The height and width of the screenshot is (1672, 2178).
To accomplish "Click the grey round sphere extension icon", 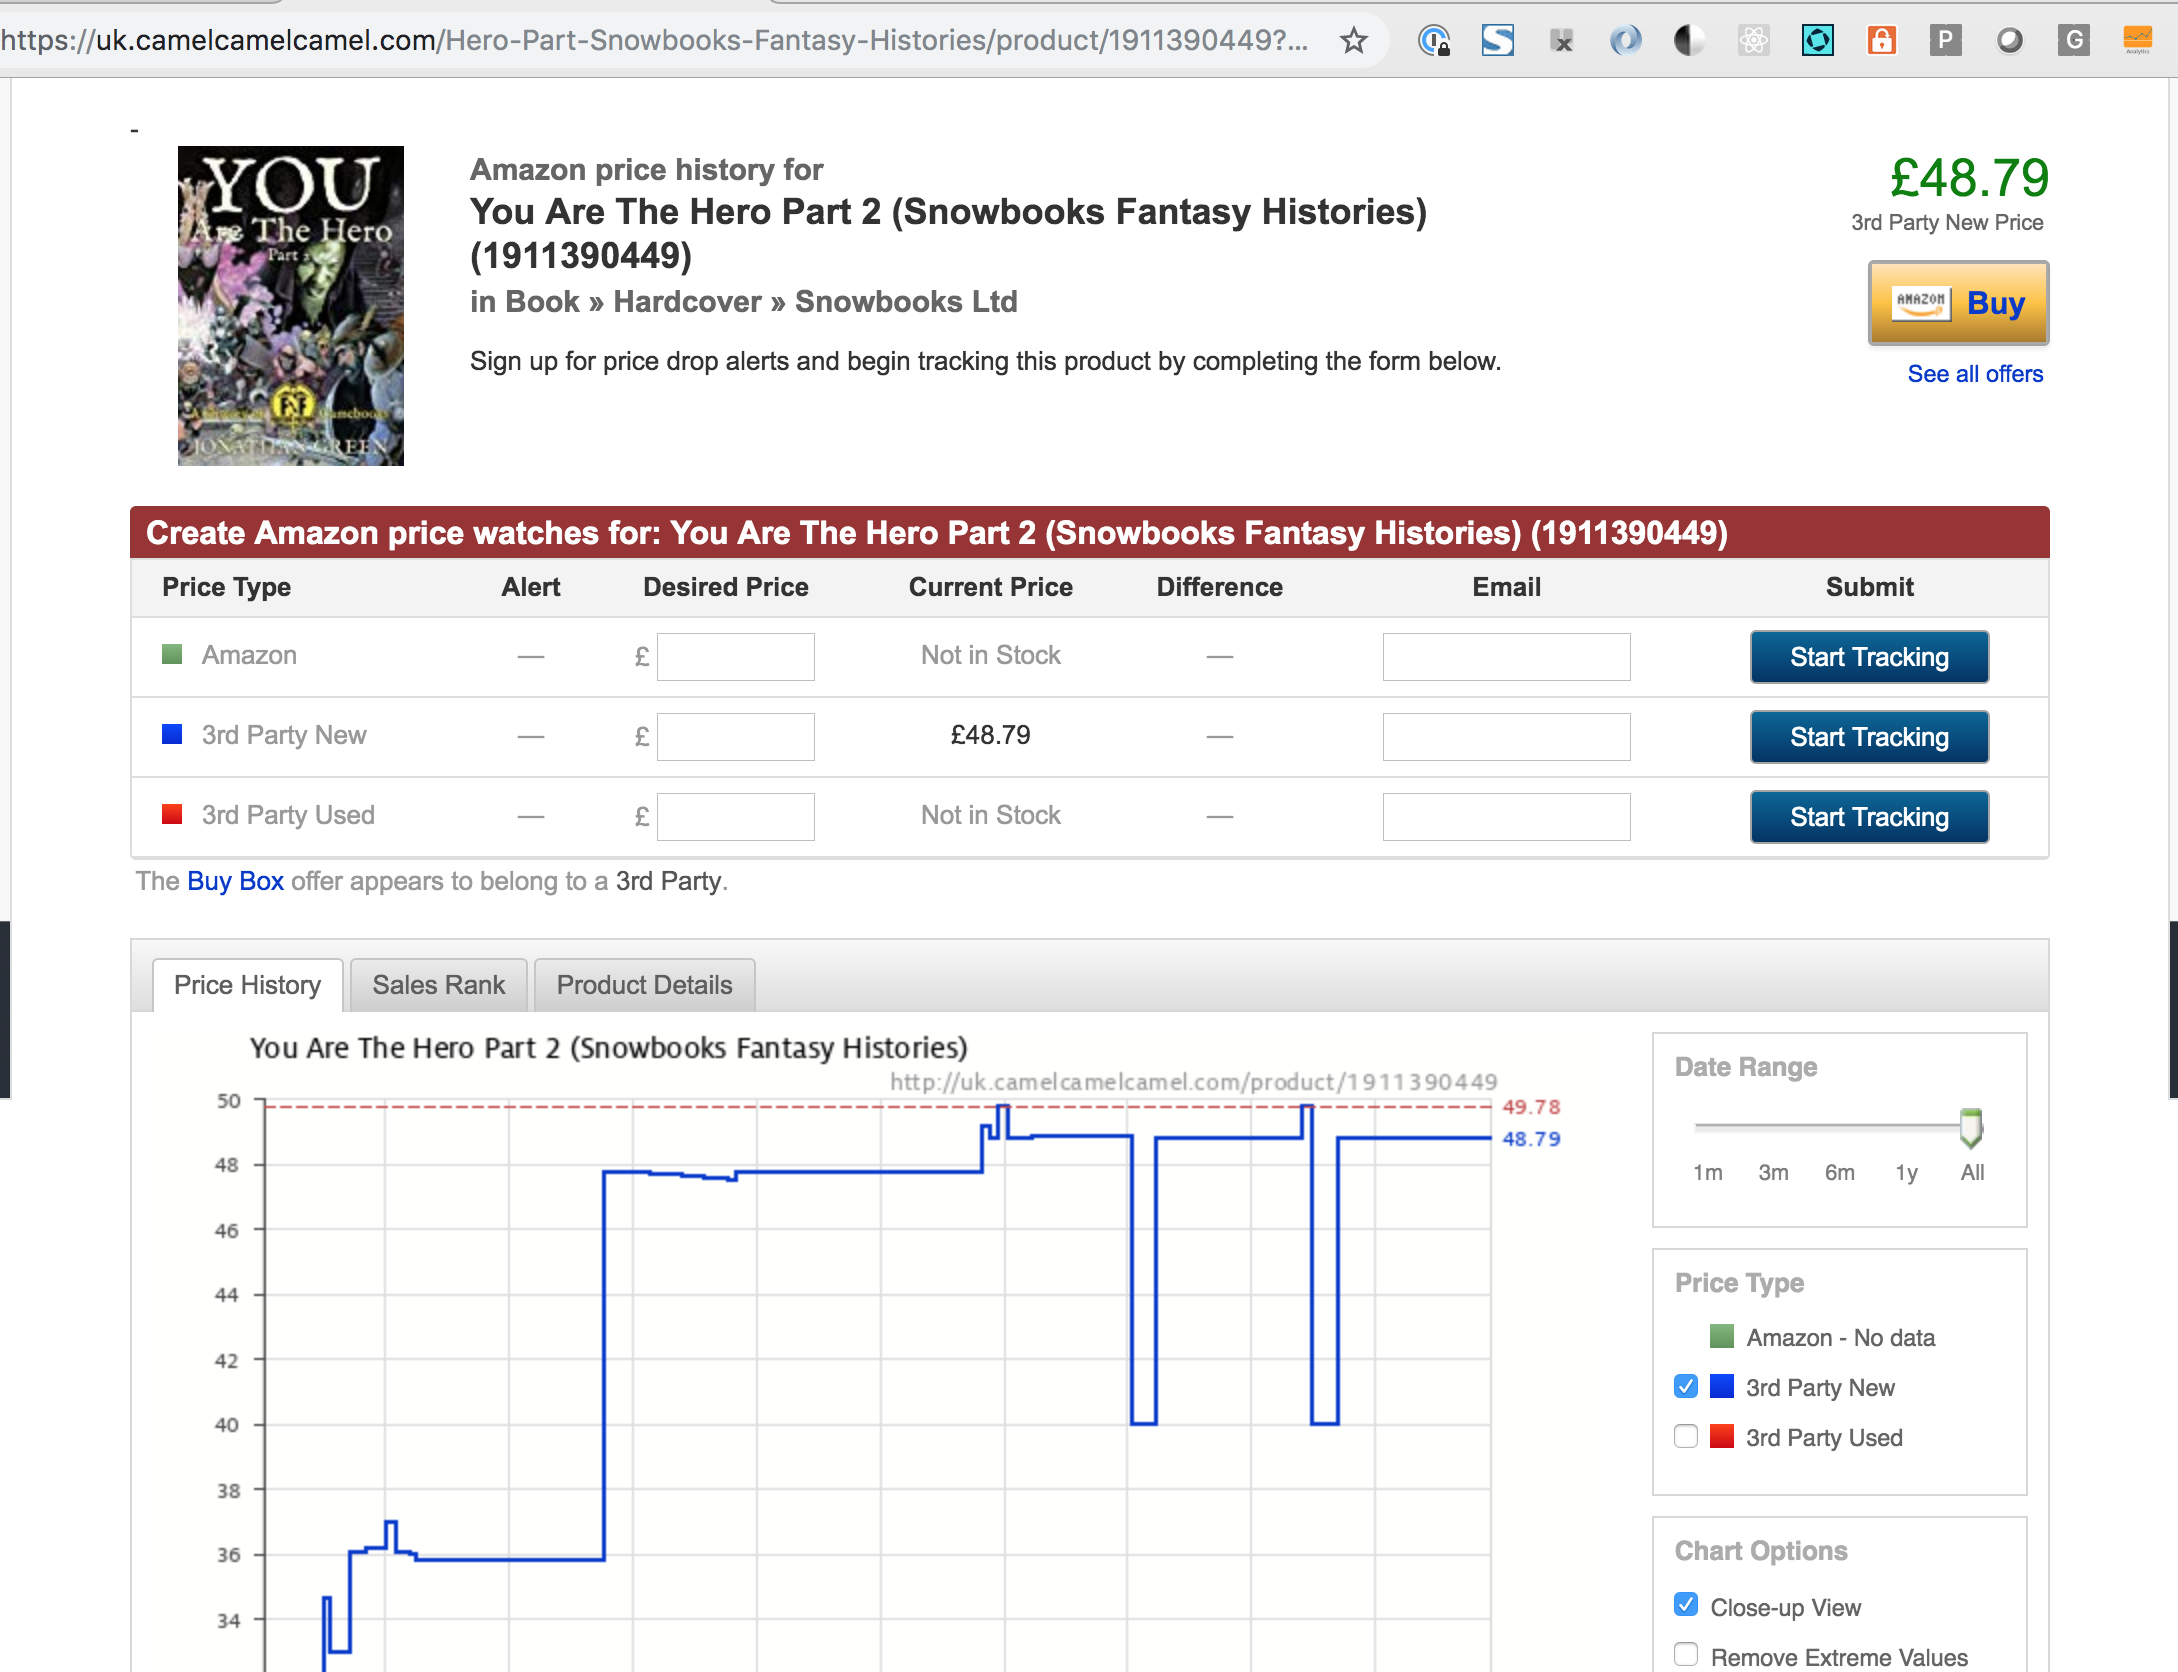I will [x=2009, y=40].
